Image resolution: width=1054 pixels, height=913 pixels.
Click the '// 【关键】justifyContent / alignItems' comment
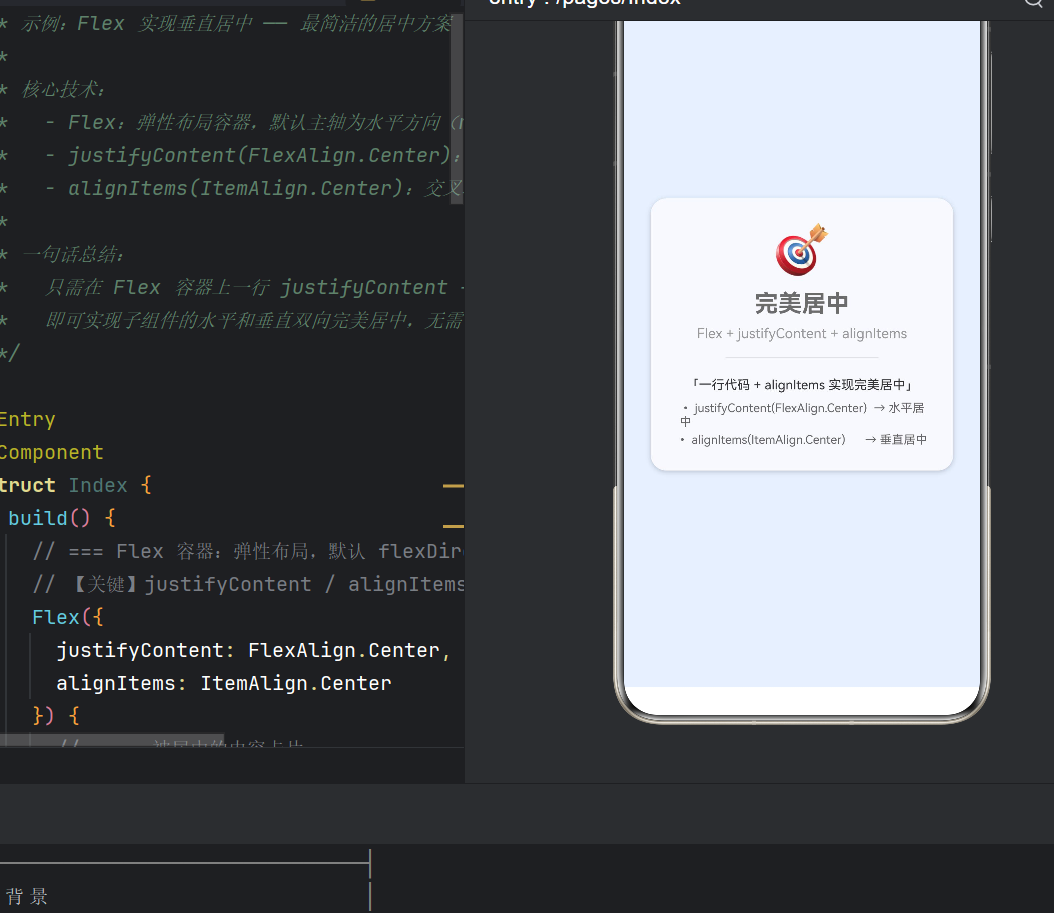point(248,584)
